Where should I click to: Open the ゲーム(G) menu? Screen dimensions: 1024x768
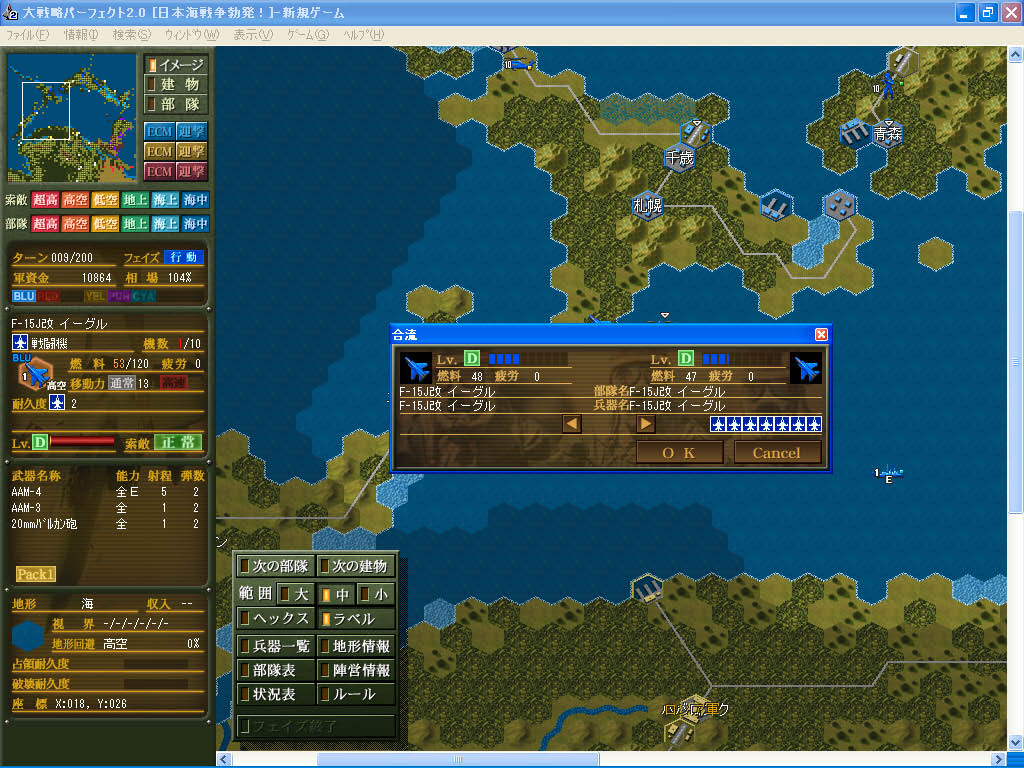point(308,35)
